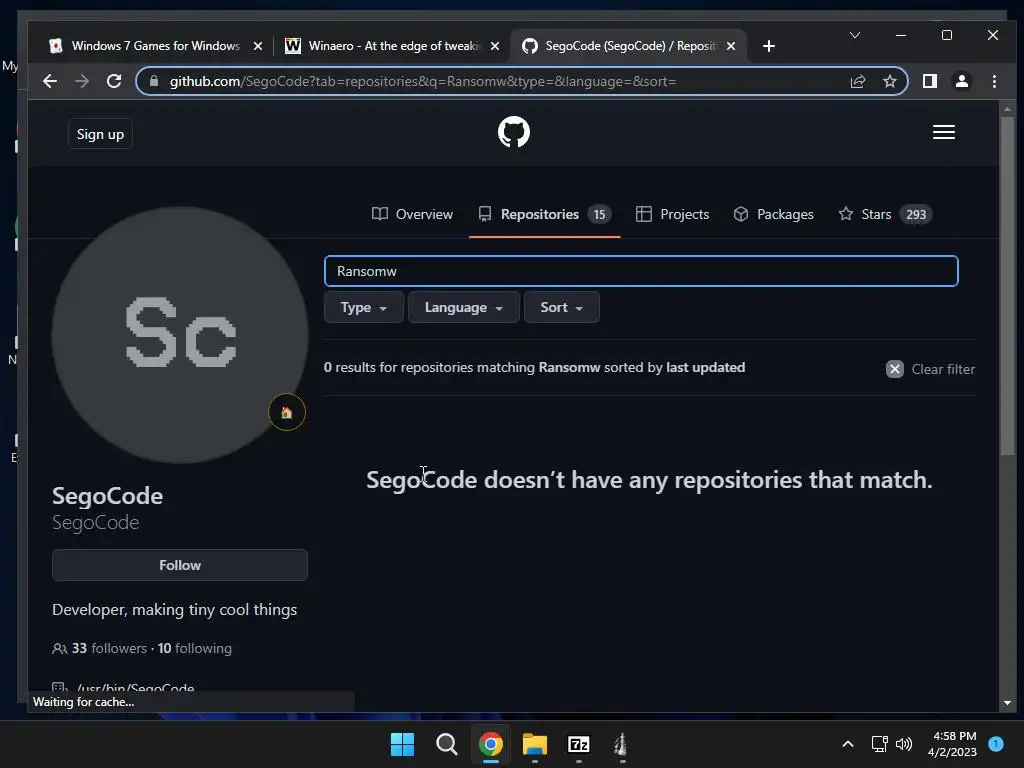Open the Projects tab
This screenshot has width=1024, height=768.
click(x=672, y=214)
